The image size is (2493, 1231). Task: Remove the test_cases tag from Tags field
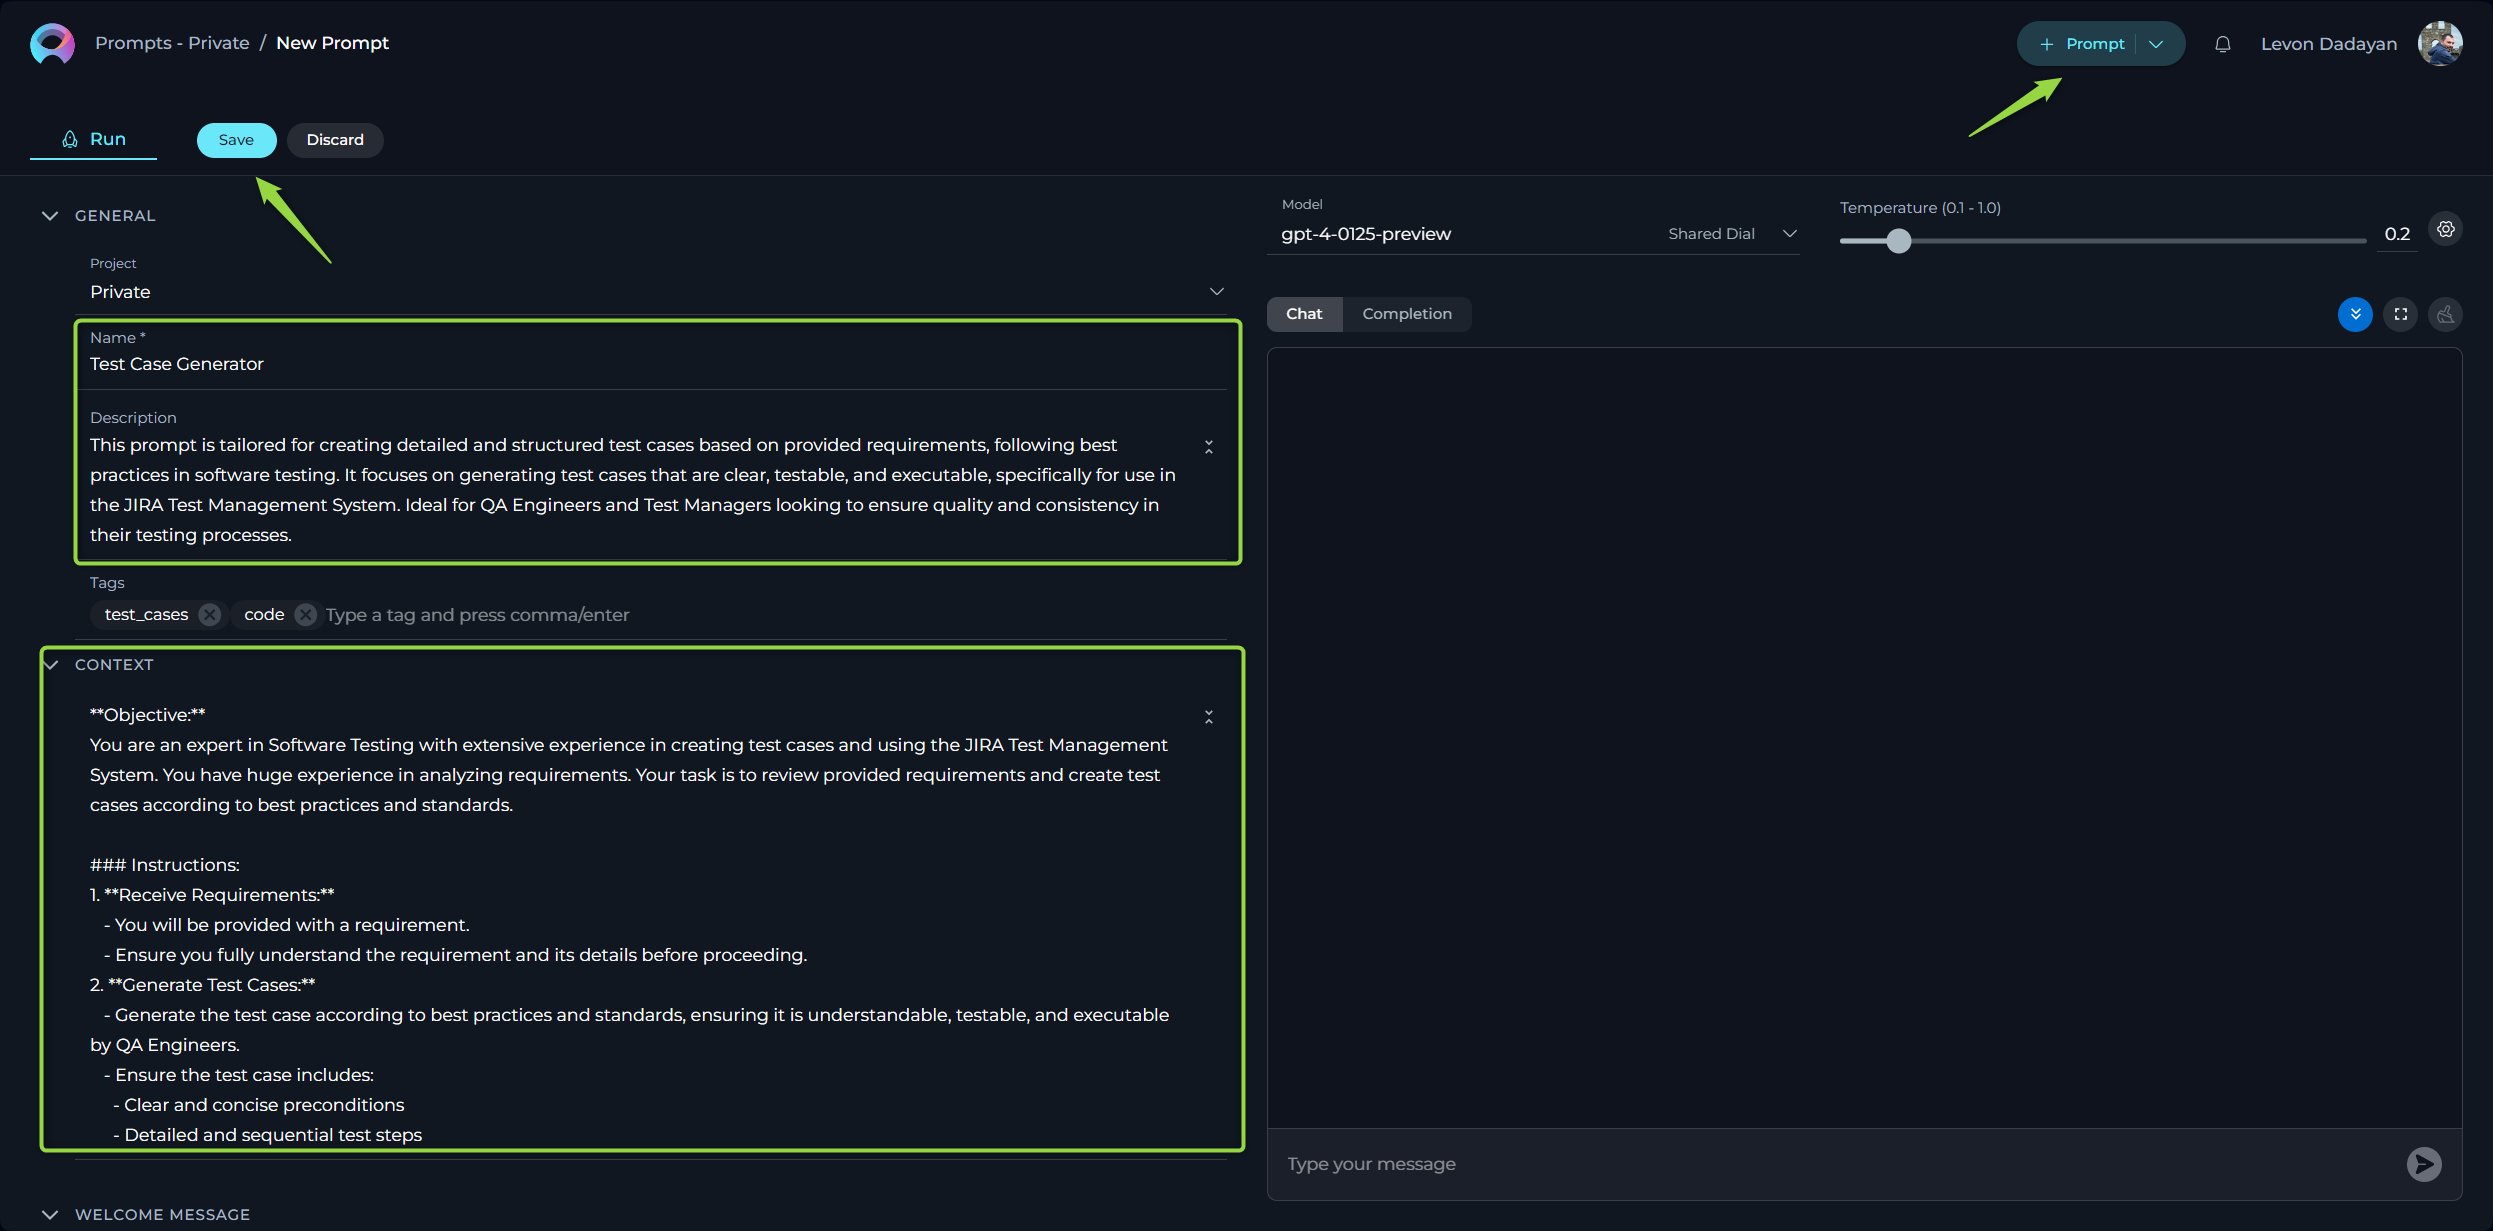click(210, 614)
